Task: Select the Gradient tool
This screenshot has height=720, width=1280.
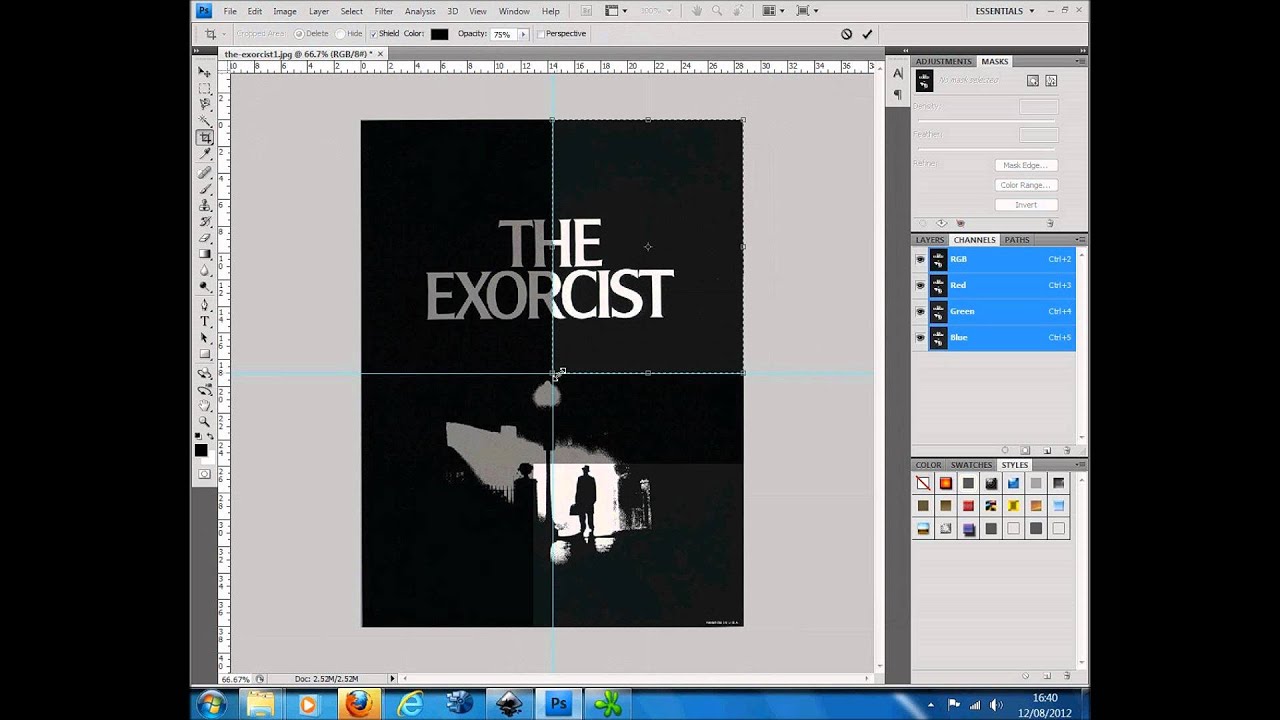Action: (x=205, y=254)
